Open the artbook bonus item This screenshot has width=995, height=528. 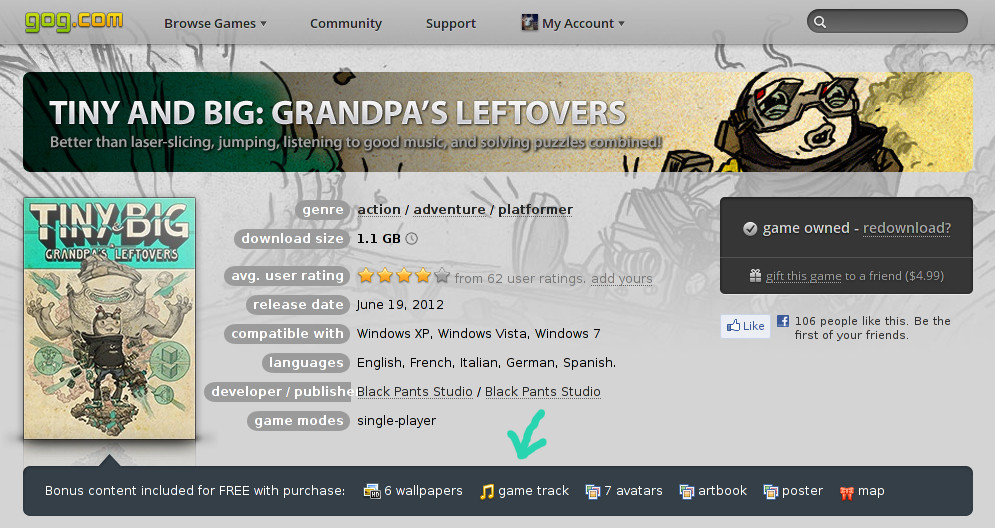click(x=713, y=491)
